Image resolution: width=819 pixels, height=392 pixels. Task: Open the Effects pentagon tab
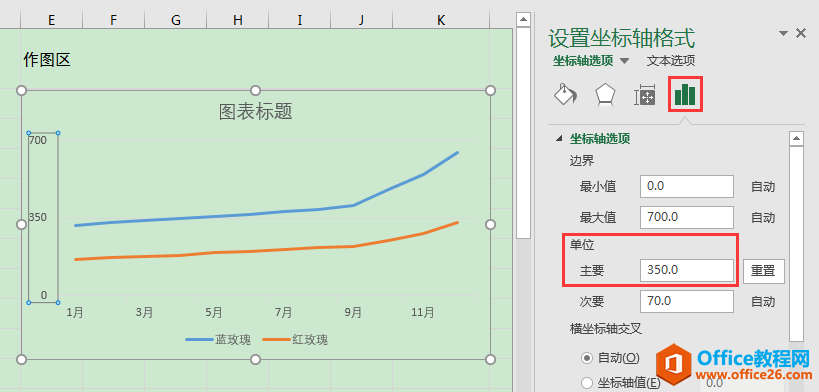(x=605, y=95)
